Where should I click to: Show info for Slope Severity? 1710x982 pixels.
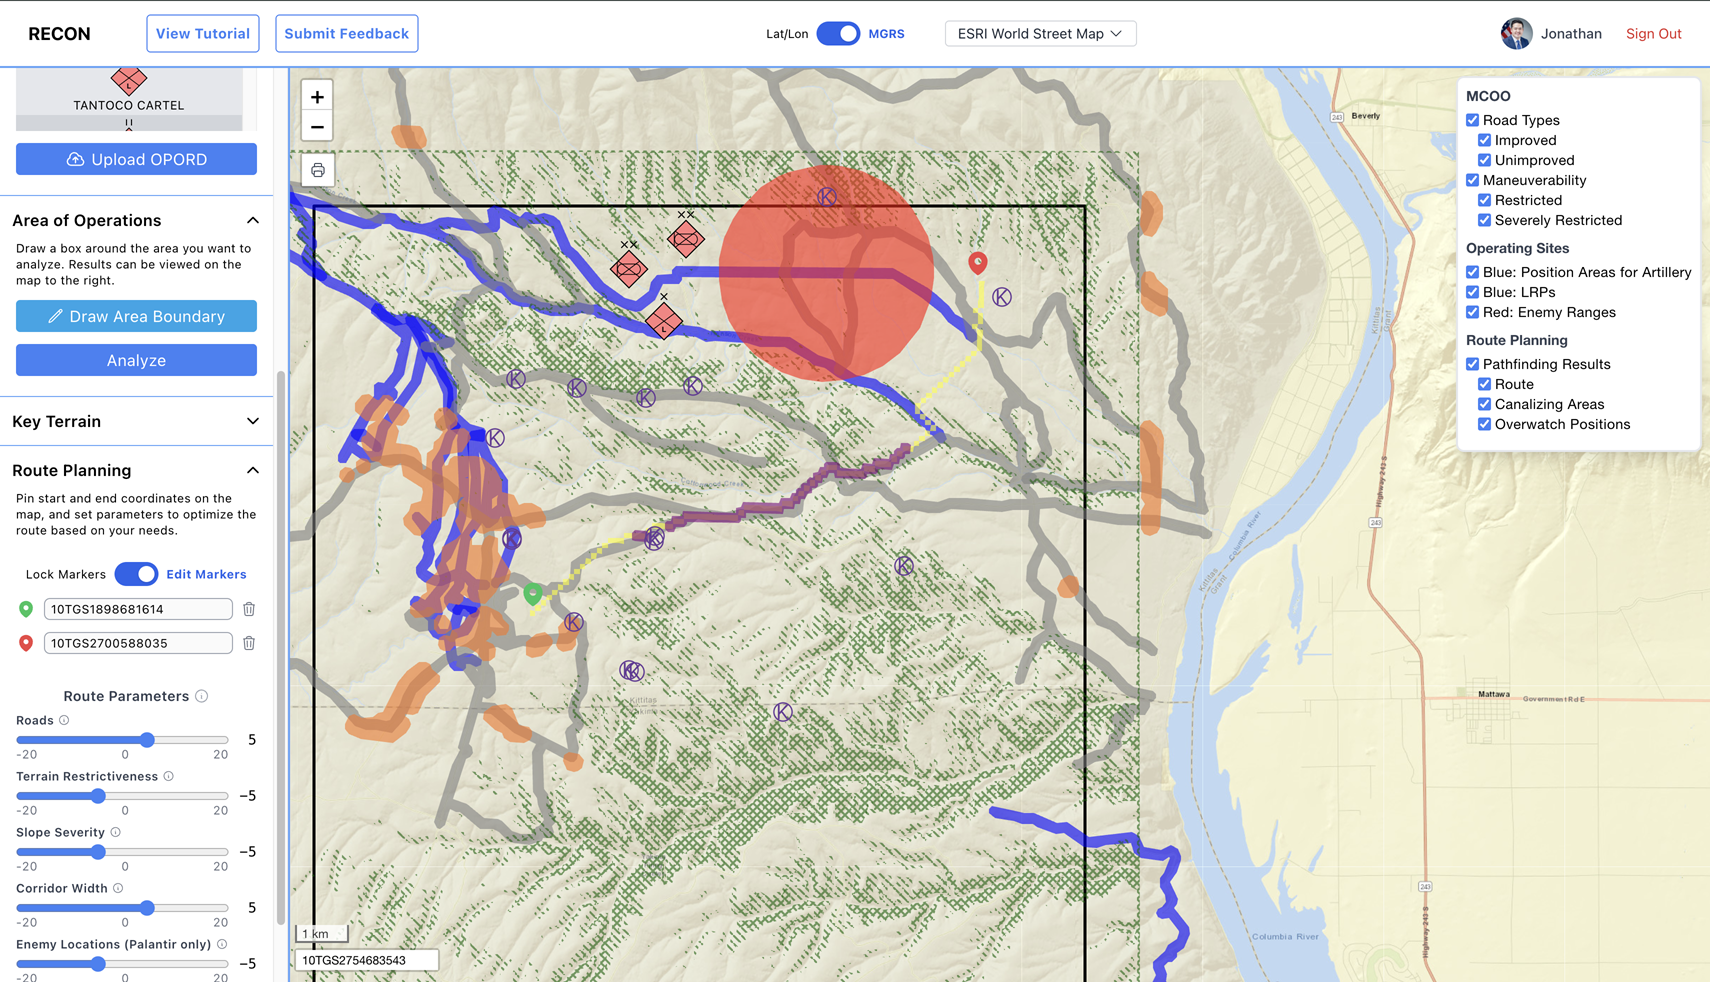click(x=116, y=832)
